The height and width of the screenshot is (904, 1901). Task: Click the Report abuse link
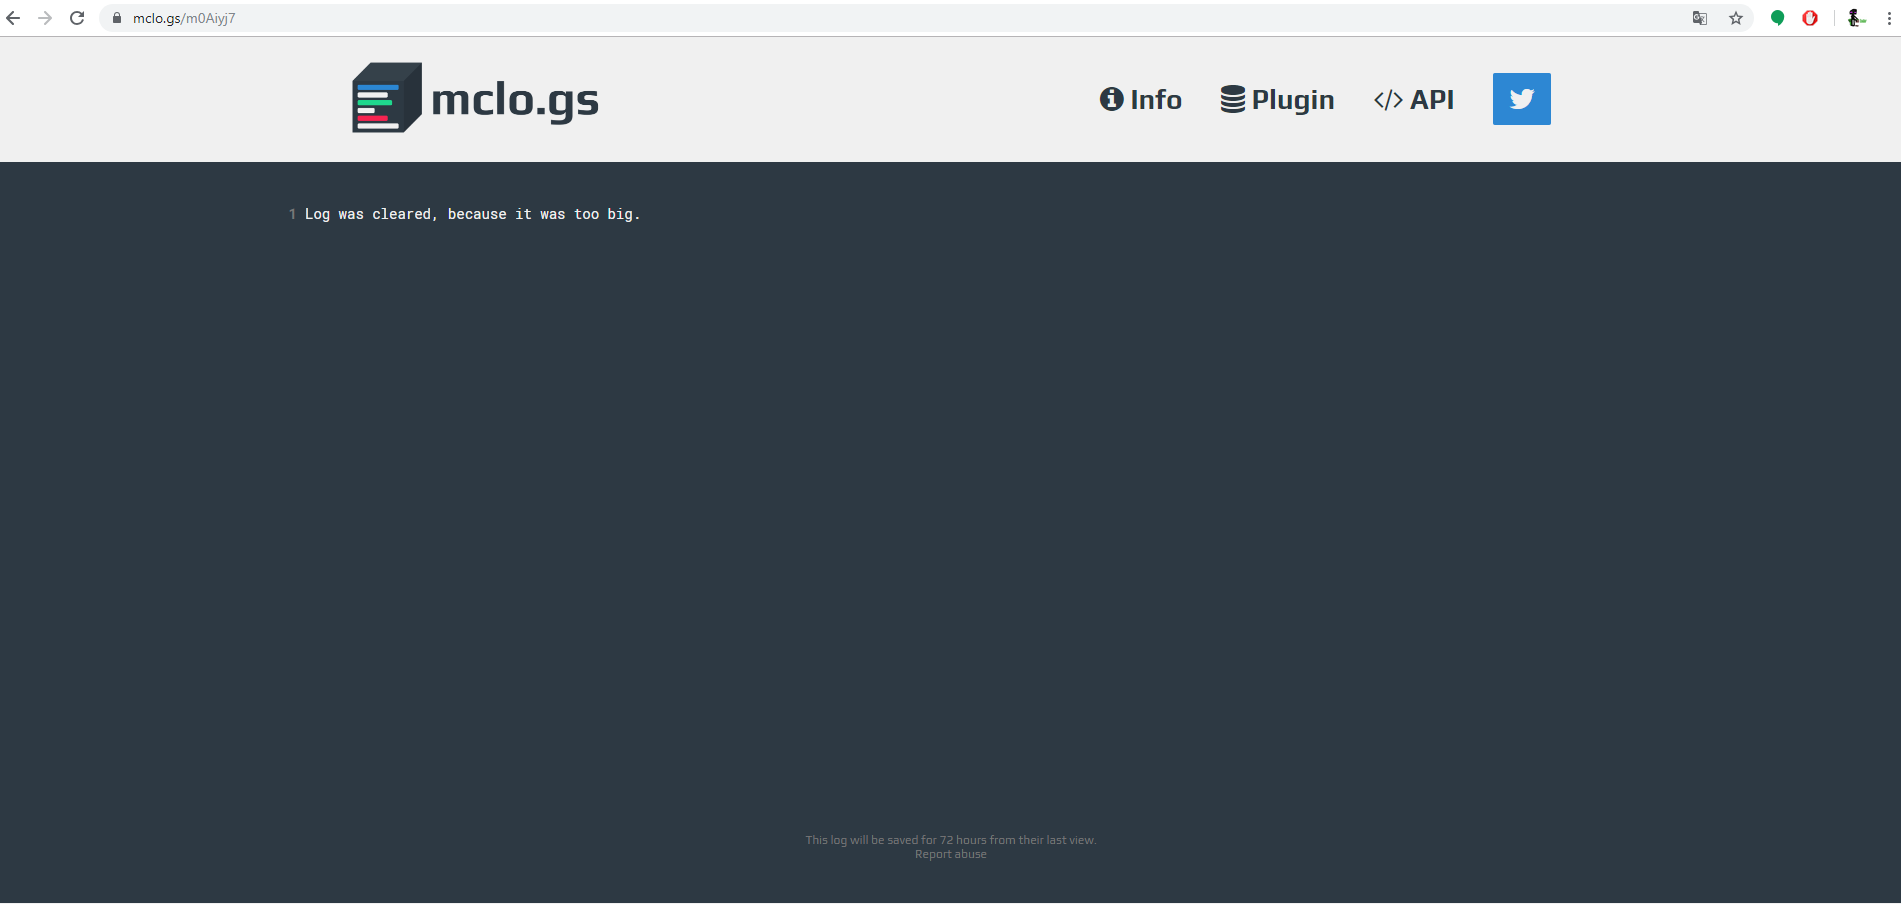(951, 854)
